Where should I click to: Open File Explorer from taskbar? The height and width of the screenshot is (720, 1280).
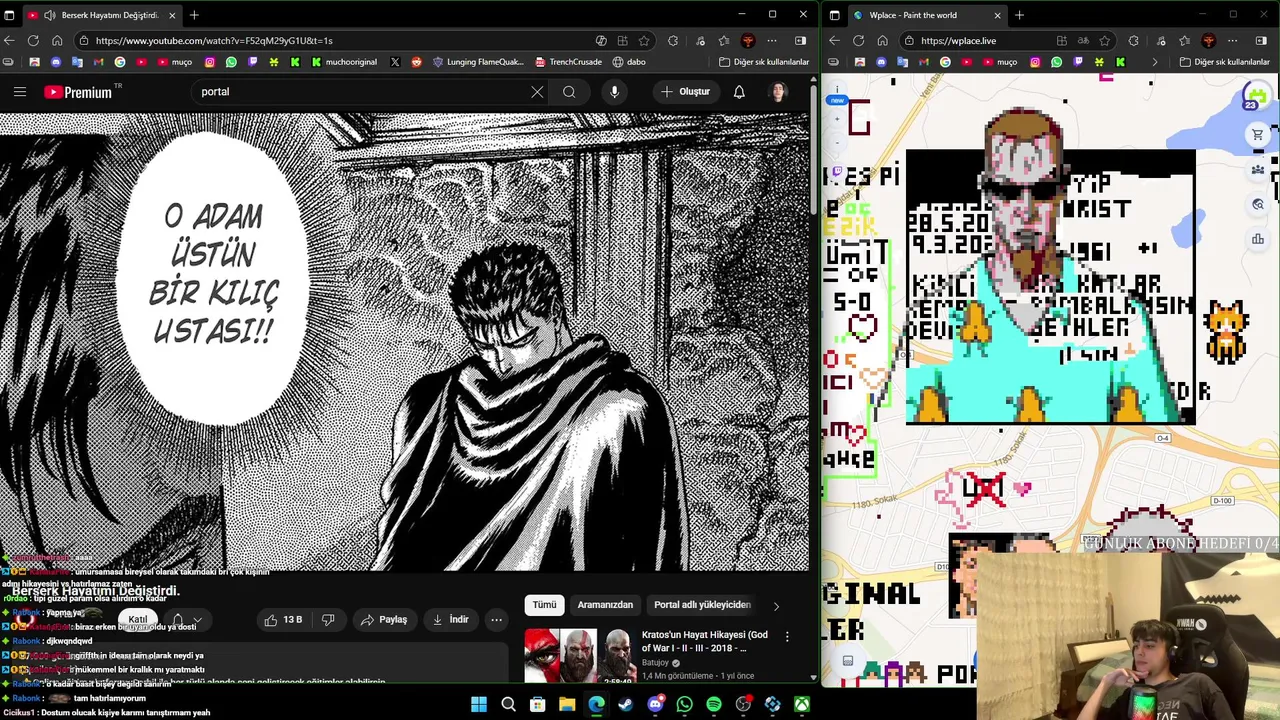coord(567,705)
